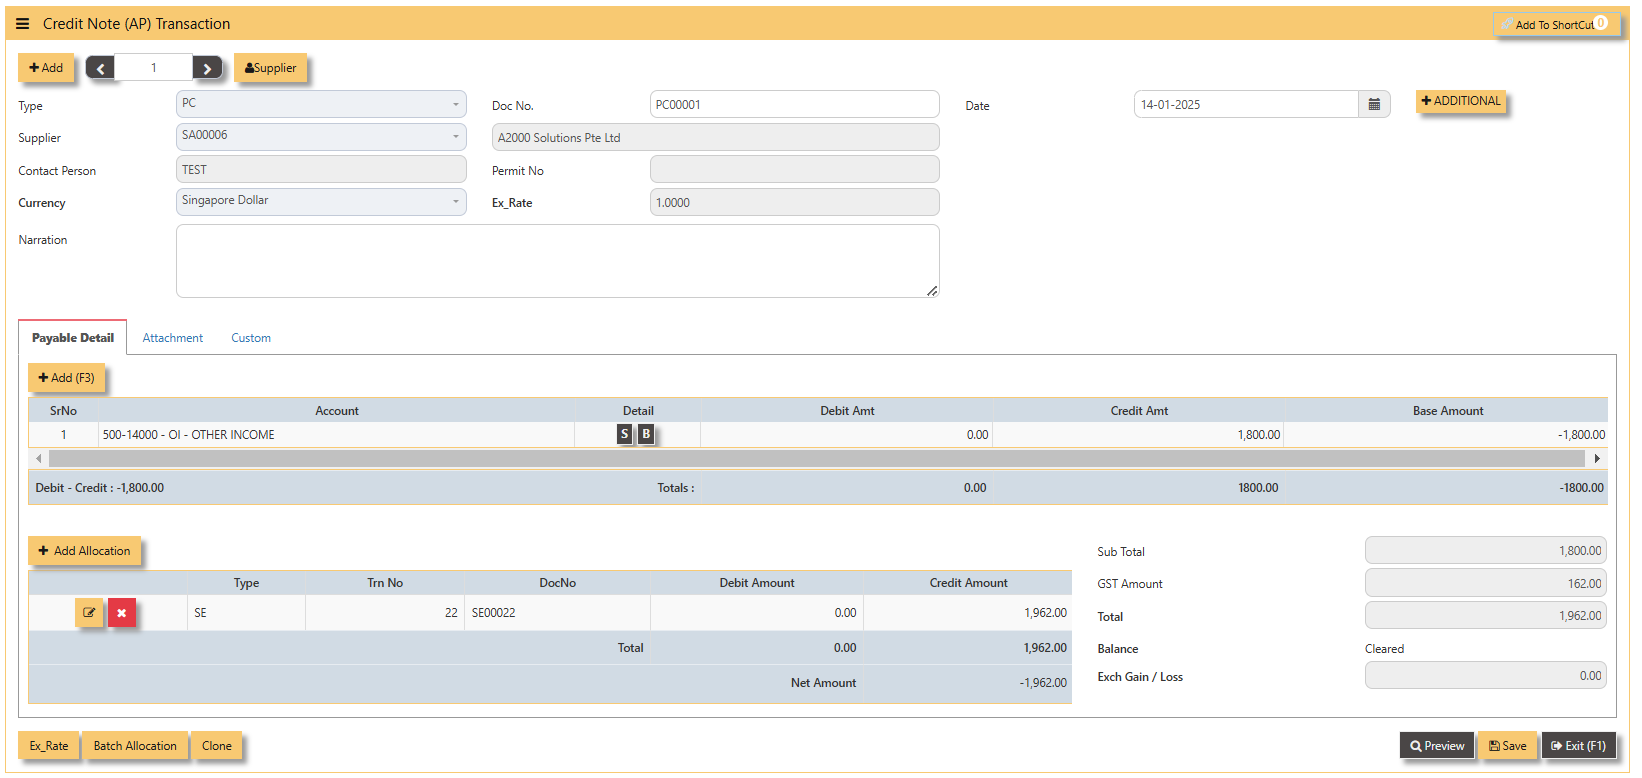Screen dimensions: 1642x778
Task: Open the Supplier button
Action: pos(270,68)
